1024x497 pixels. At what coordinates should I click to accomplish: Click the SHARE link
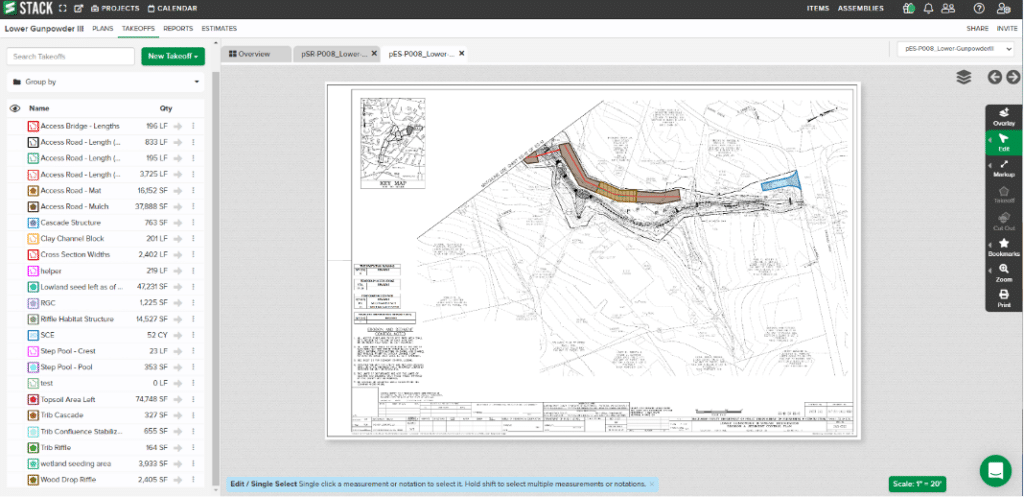[978, 29]
